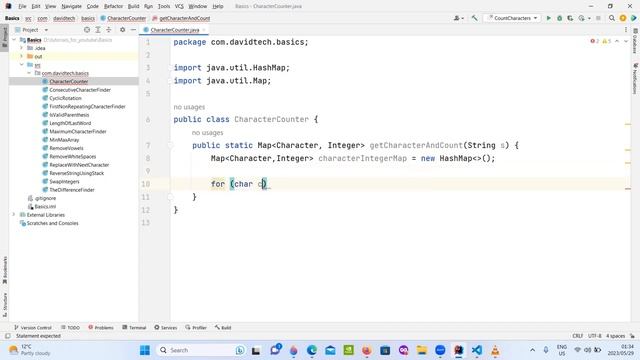This screenshot has height=360, width=640.
Task: Select TheDifferenceFinder class
Action: pyautogui.click(x=72, y=190)
